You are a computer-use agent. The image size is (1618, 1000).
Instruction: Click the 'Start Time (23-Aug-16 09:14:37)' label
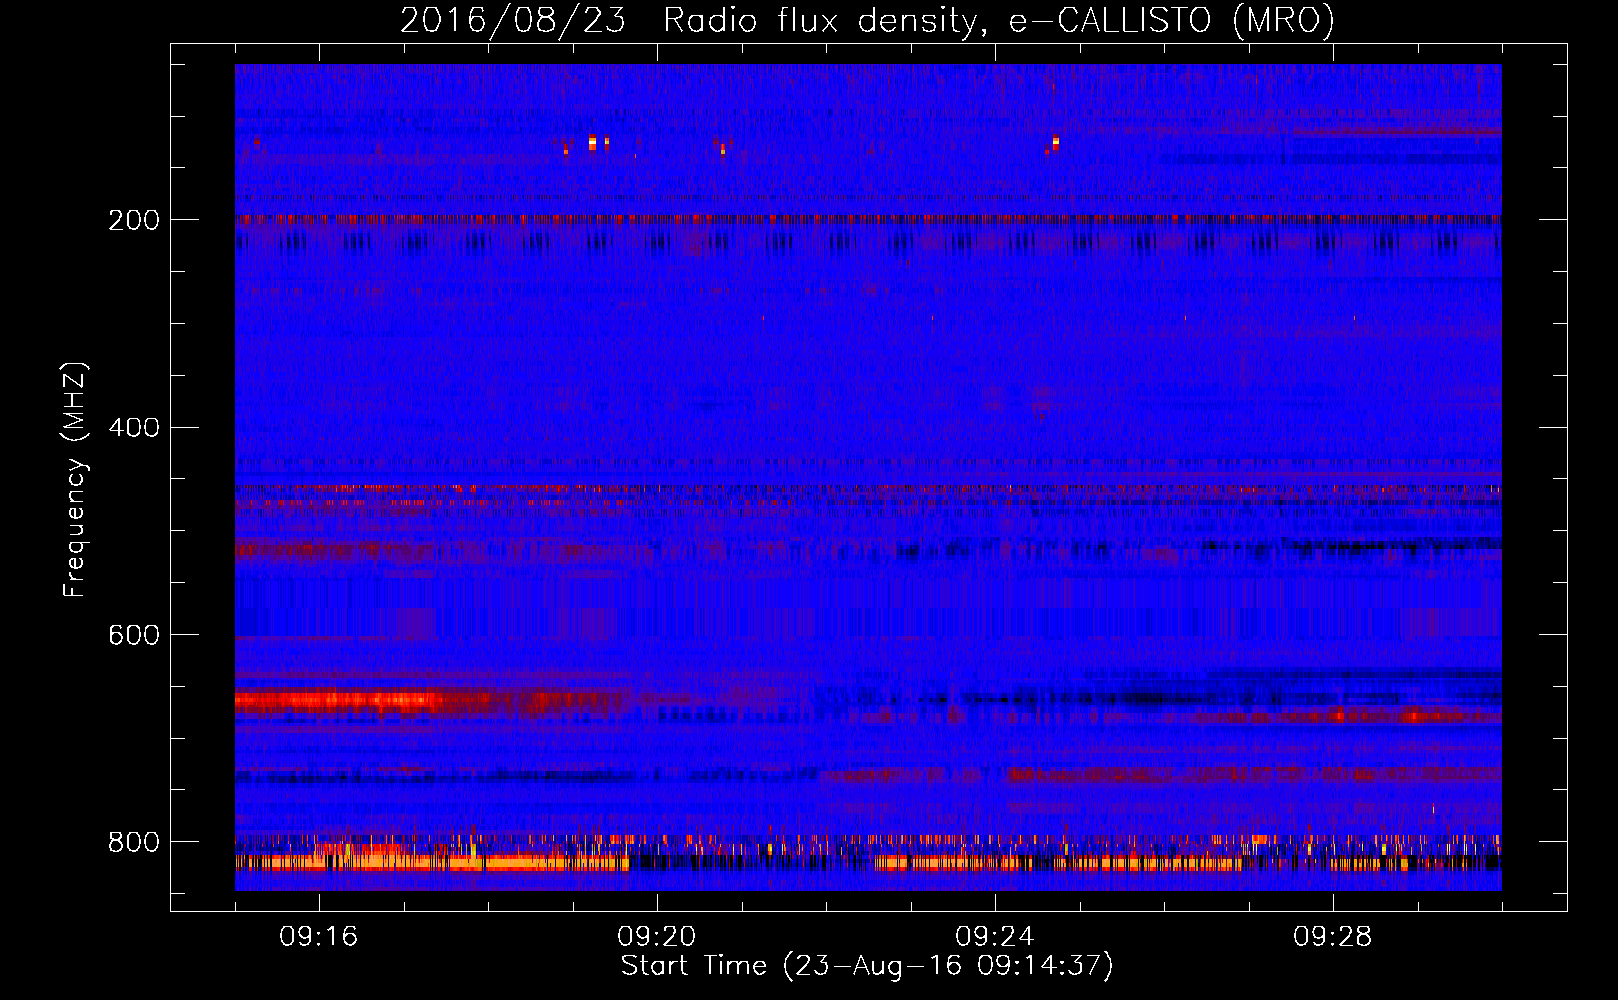click(867, 966)
